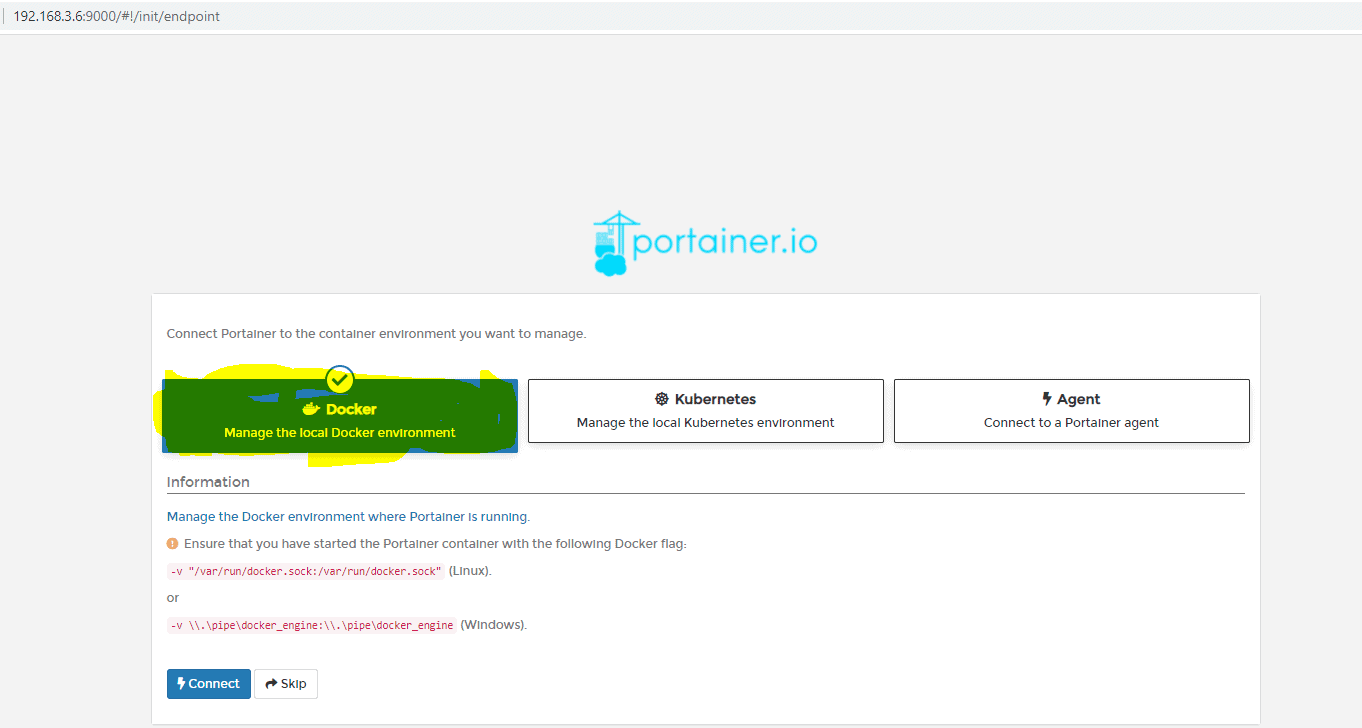Select the Docker environment option

coord(340,412)
